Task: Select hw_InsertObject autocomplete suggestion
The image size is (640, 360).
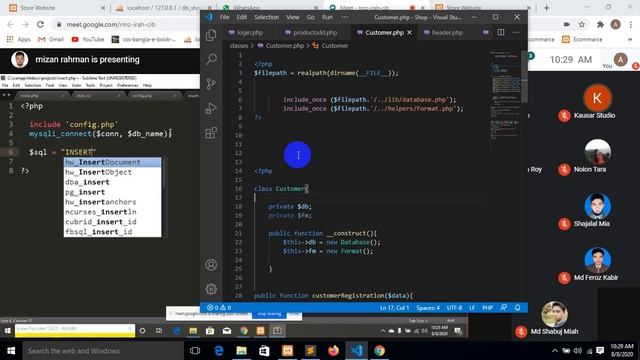Action: pos(113,172)
